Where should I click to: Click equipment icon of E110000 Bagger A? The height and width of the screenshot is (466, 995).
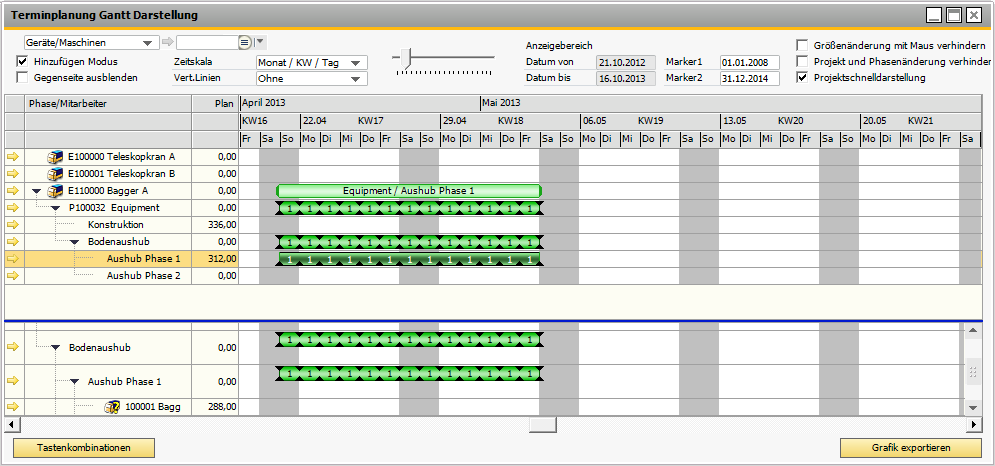(x=56, y=190)
